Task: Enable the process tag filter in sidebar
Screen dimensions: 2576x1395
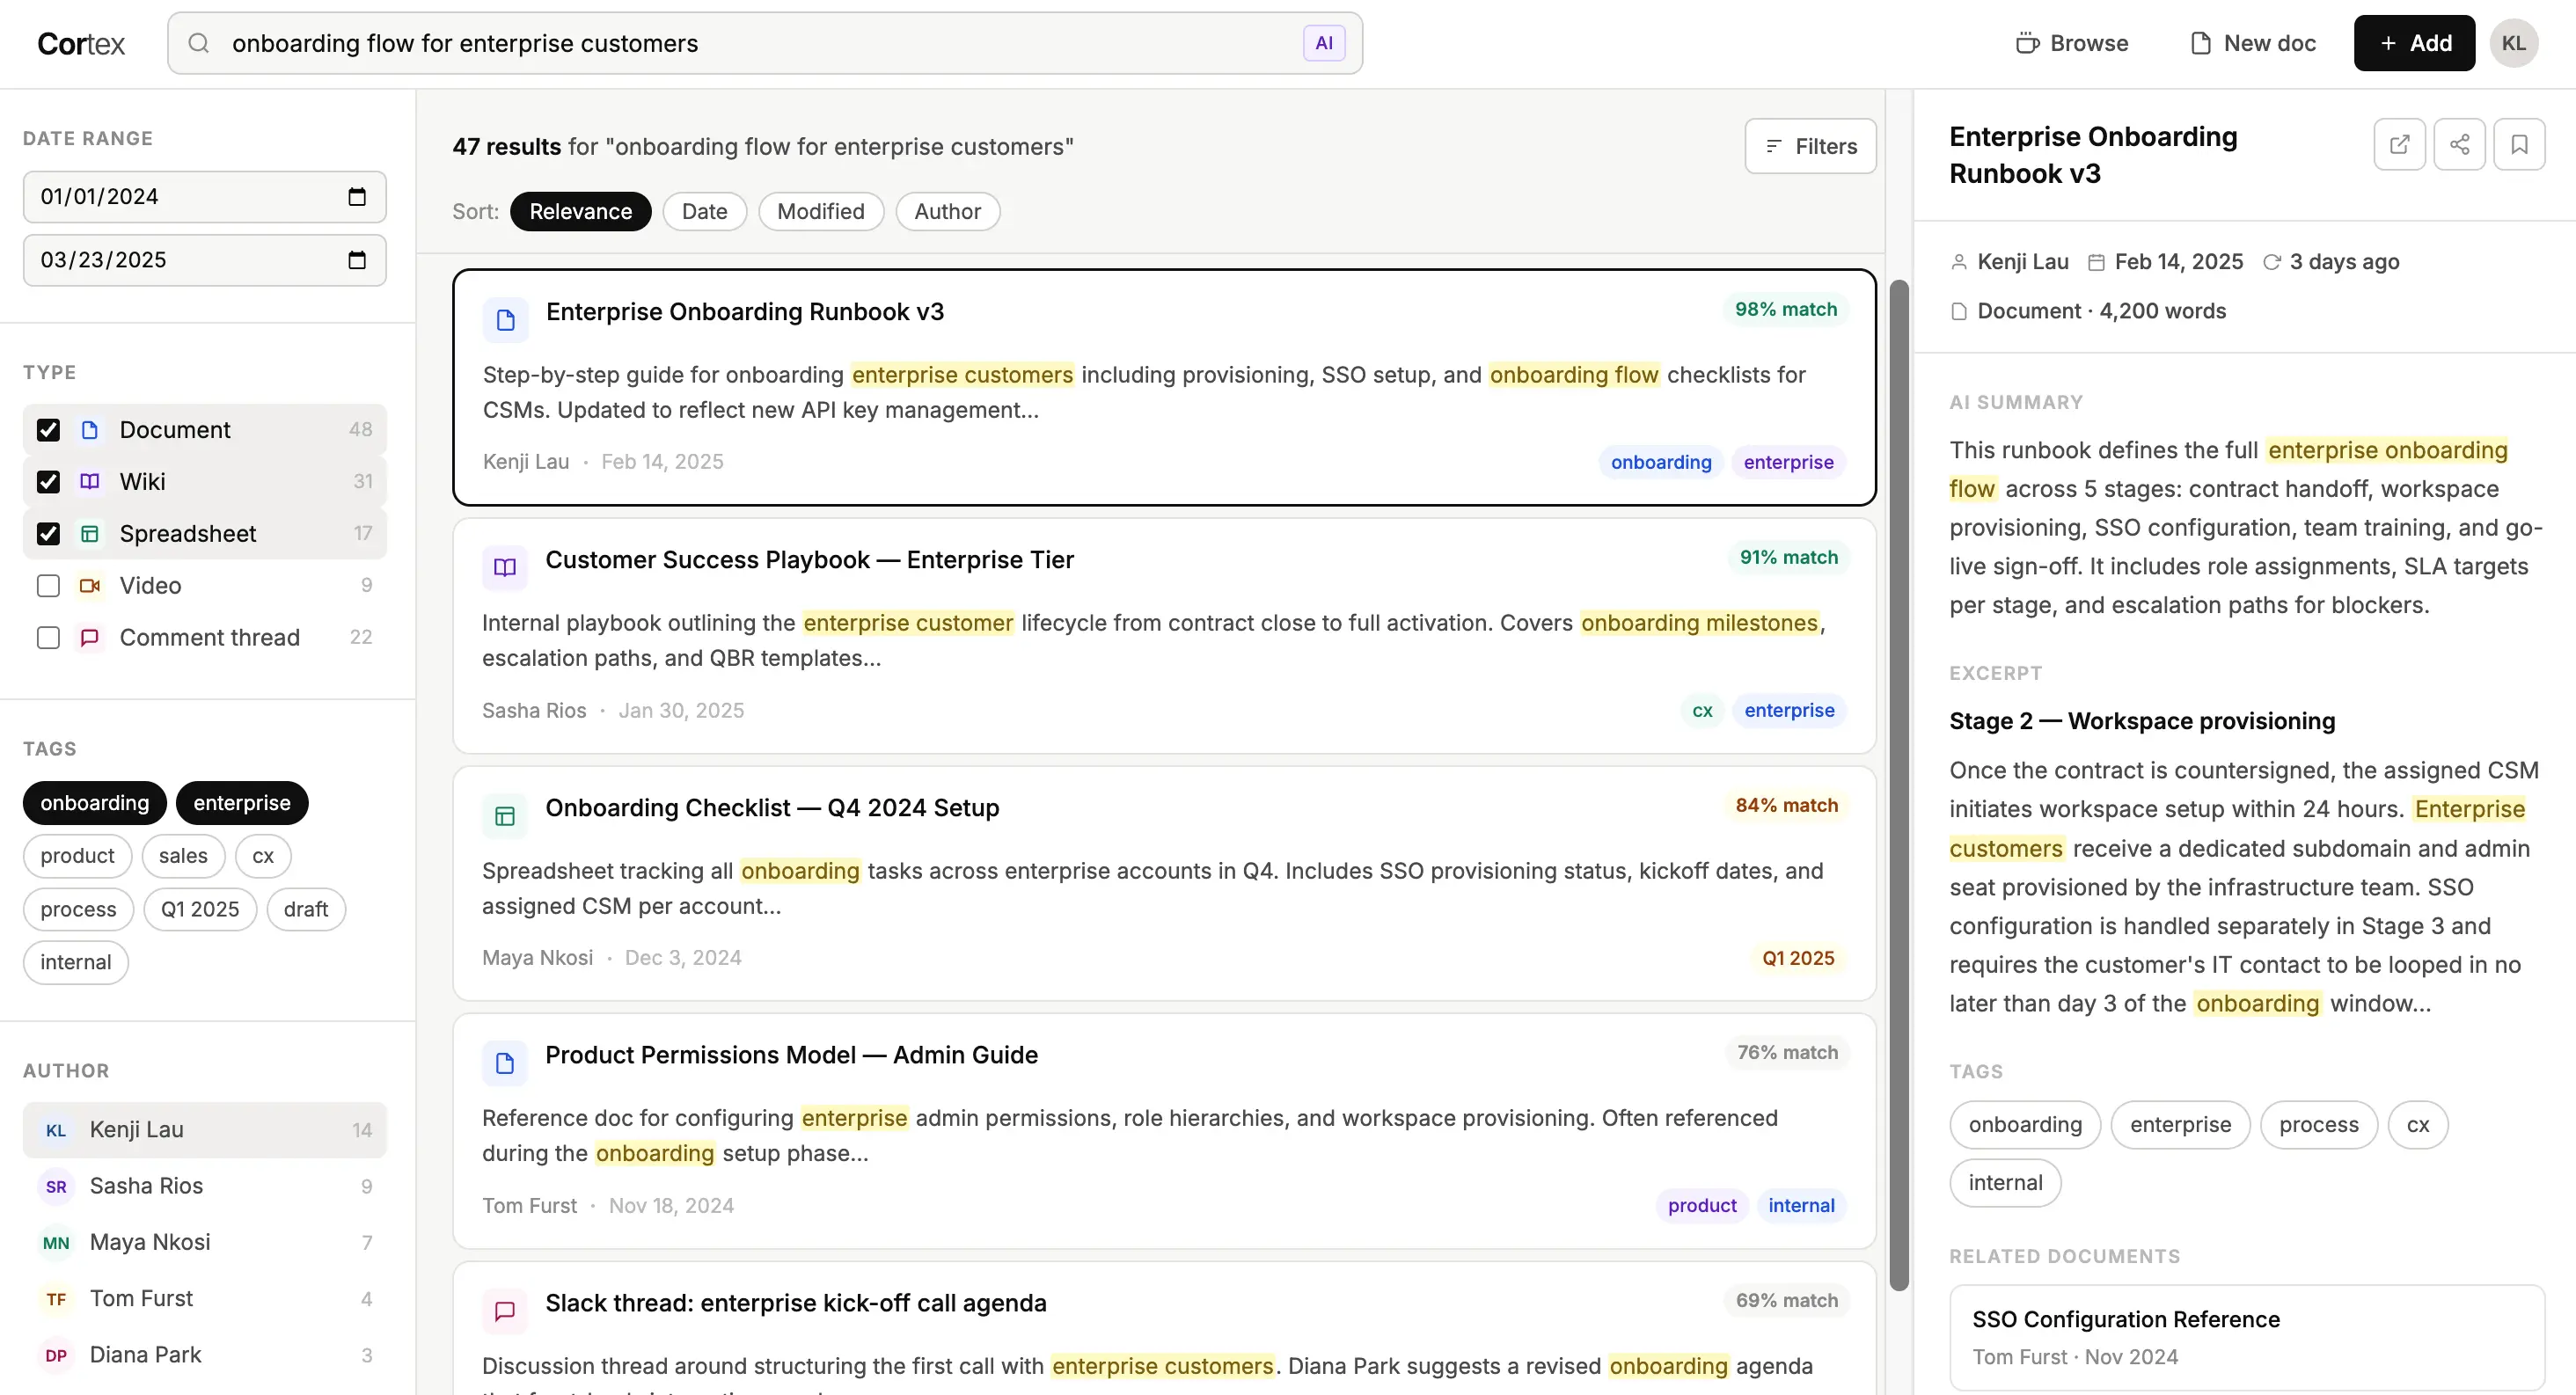Action: [x=79, y=909]
